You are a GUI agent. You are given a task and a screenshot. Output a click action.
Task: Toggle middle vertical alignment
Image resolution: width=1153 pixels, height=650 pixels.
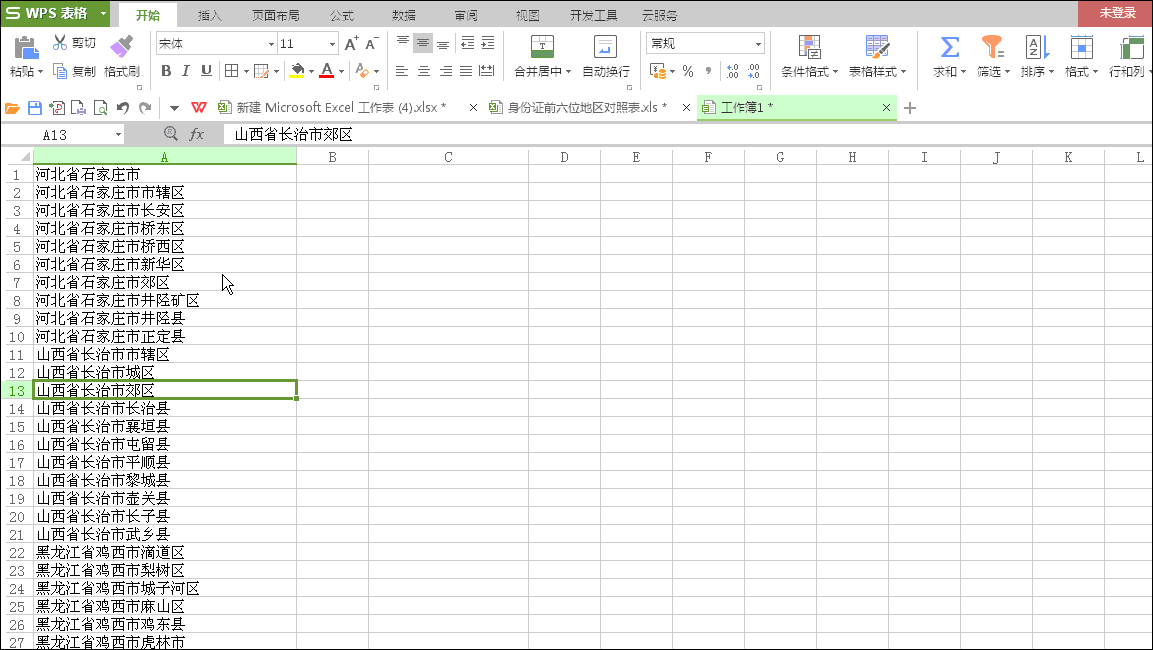423,43
